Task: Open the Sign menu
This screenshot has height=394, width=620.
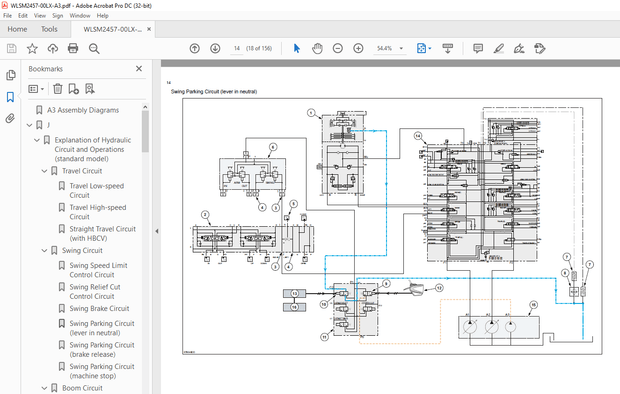Action: point(58,15)
